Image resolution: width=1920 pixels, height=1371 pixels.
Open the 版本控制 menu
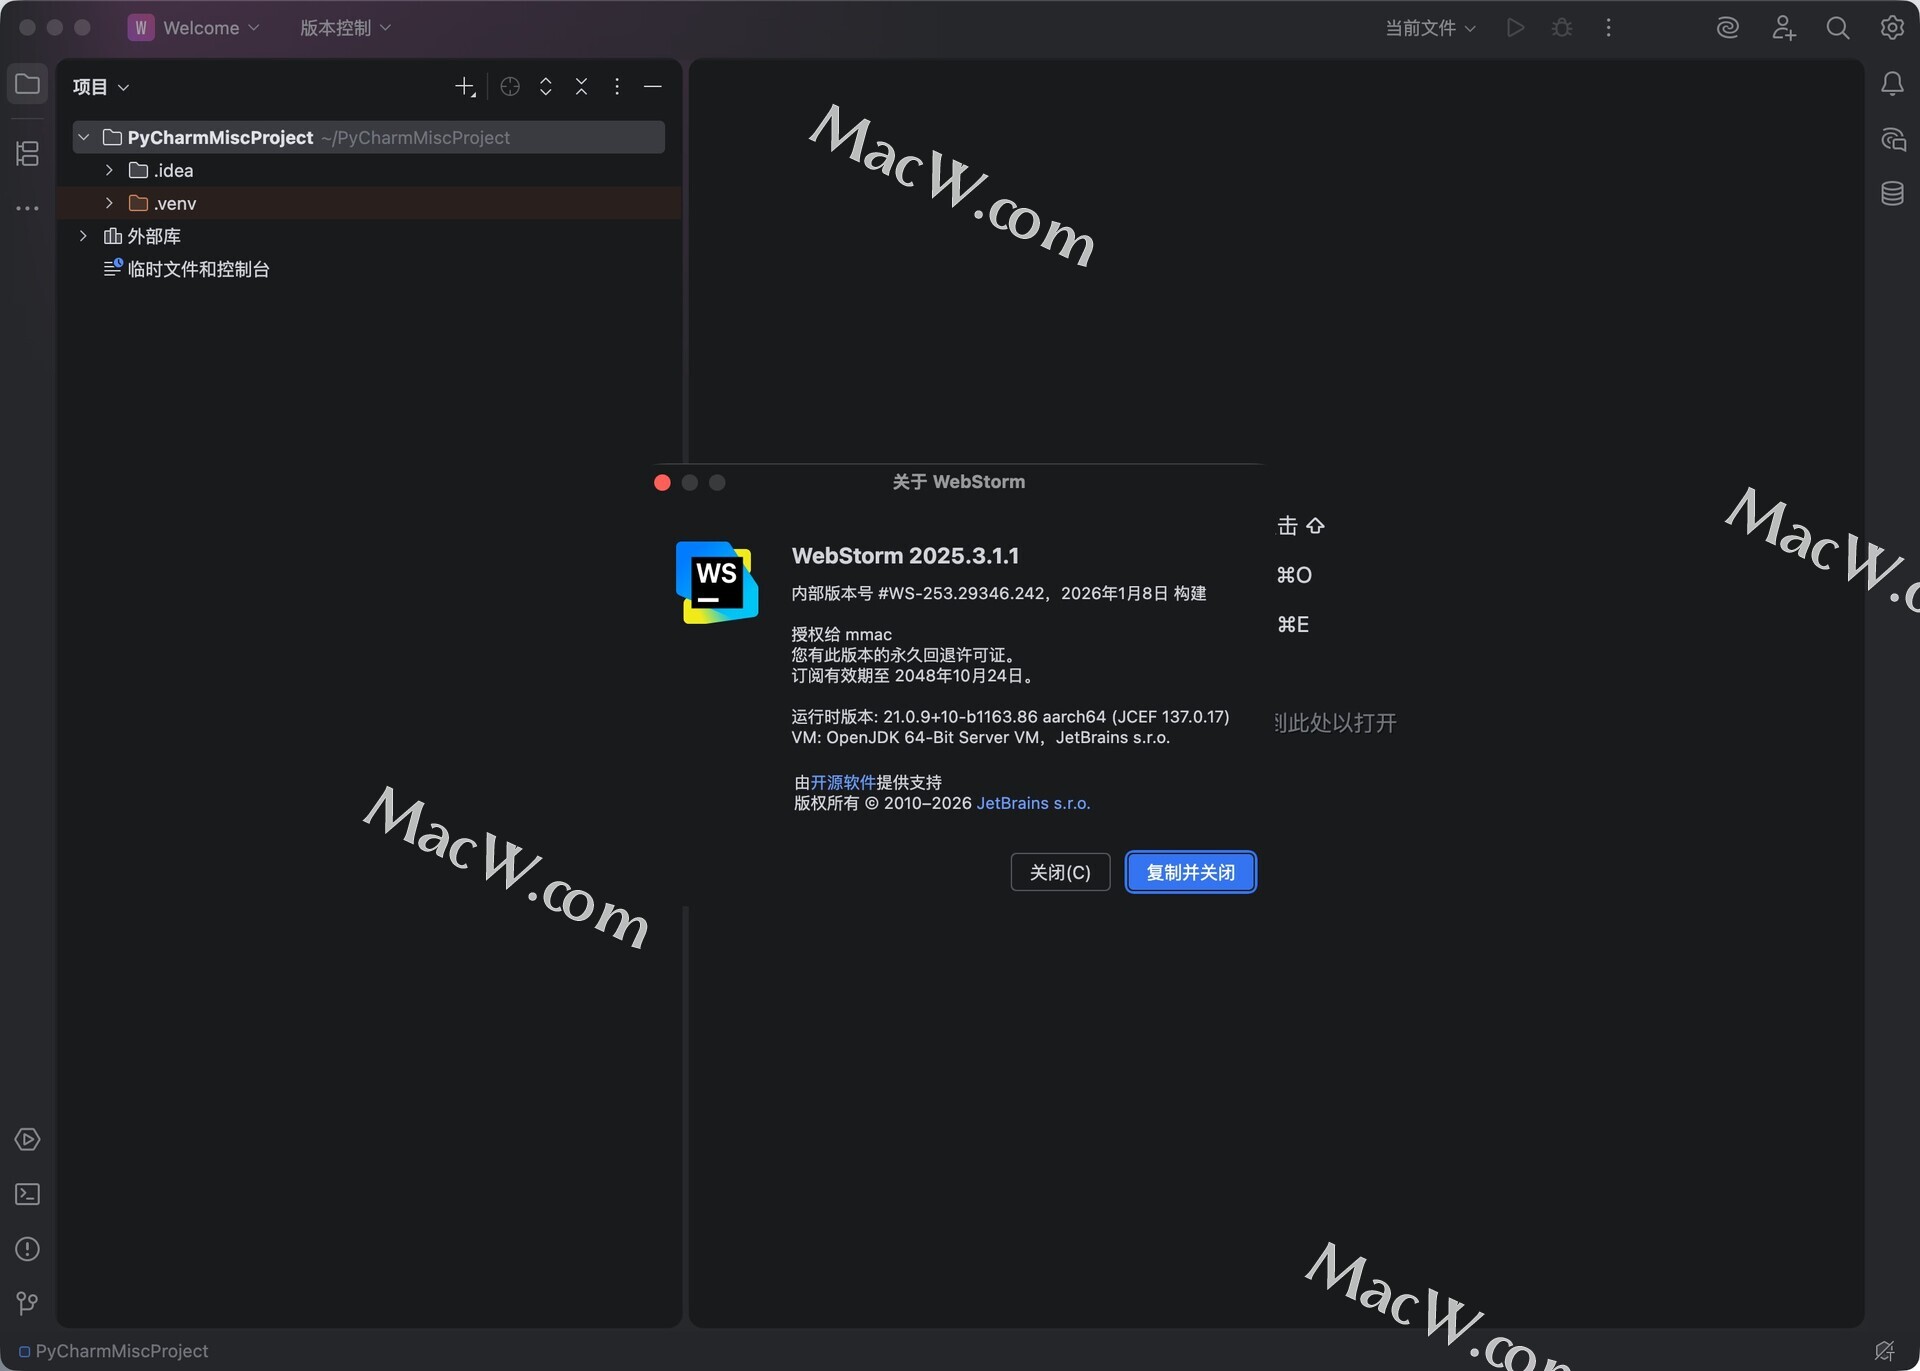345,28
